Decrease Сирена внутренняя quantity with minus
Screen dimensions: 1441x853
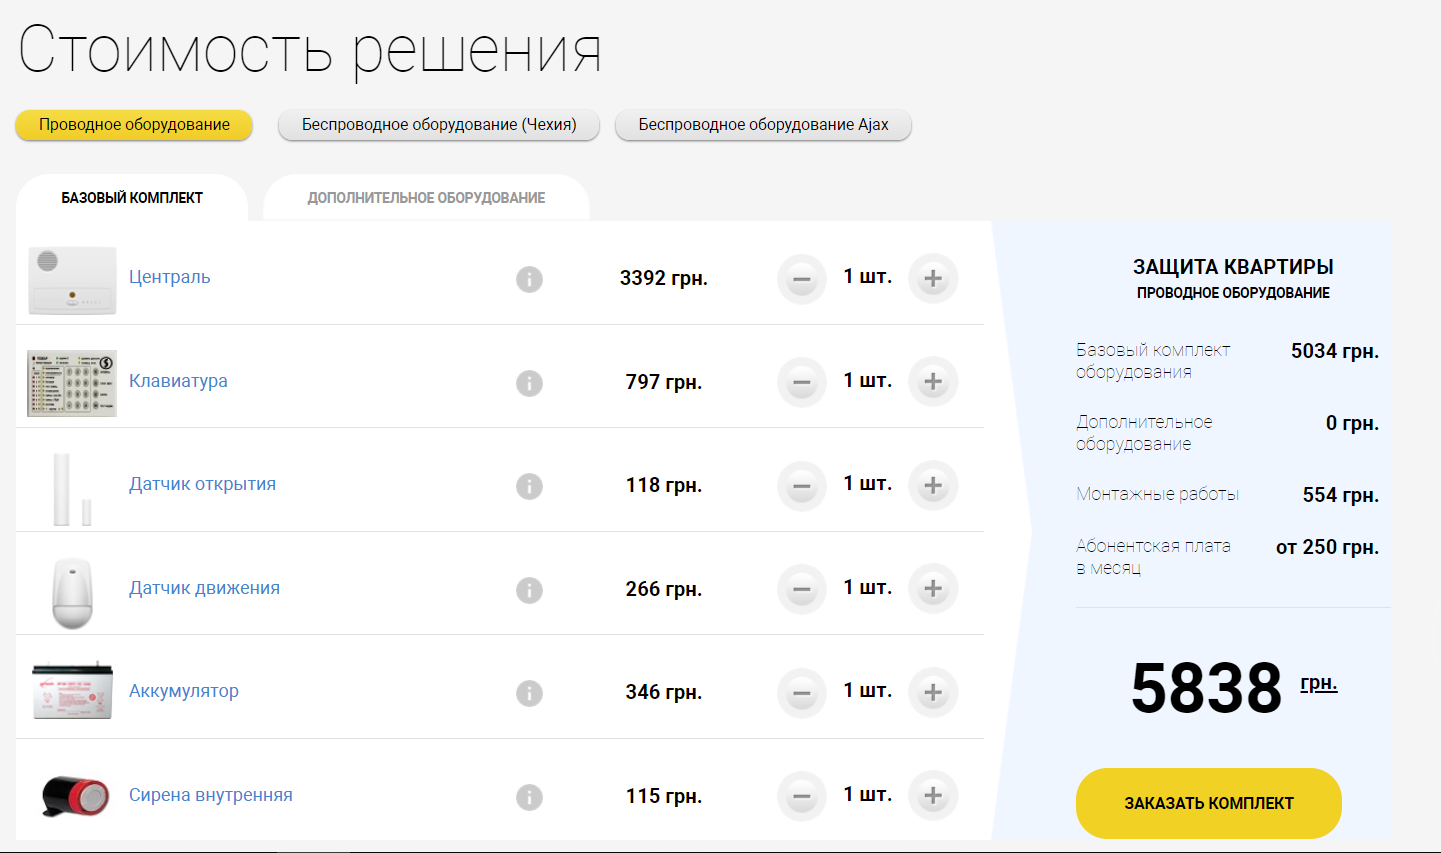click(802, 797)
